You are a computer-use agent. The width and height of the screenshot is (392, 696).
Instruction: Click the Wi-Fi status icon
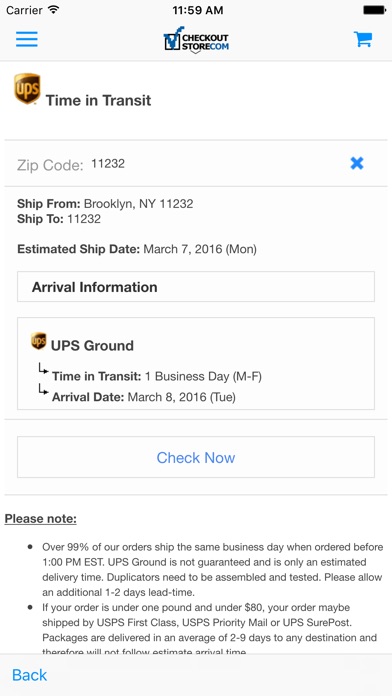54,10
